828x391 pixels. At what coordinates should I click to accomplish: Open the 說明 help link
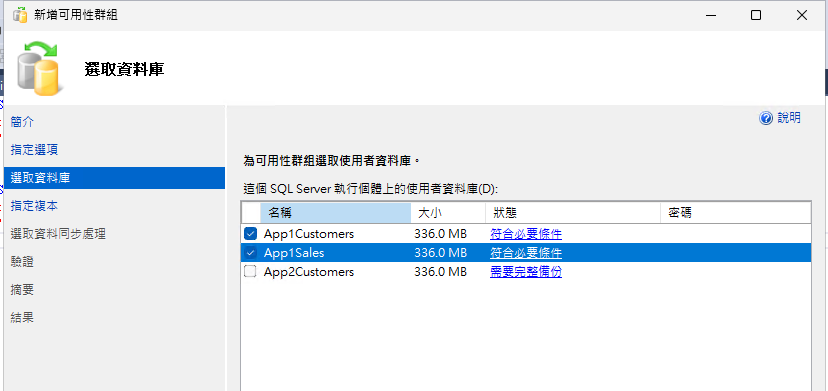(789, 118)
